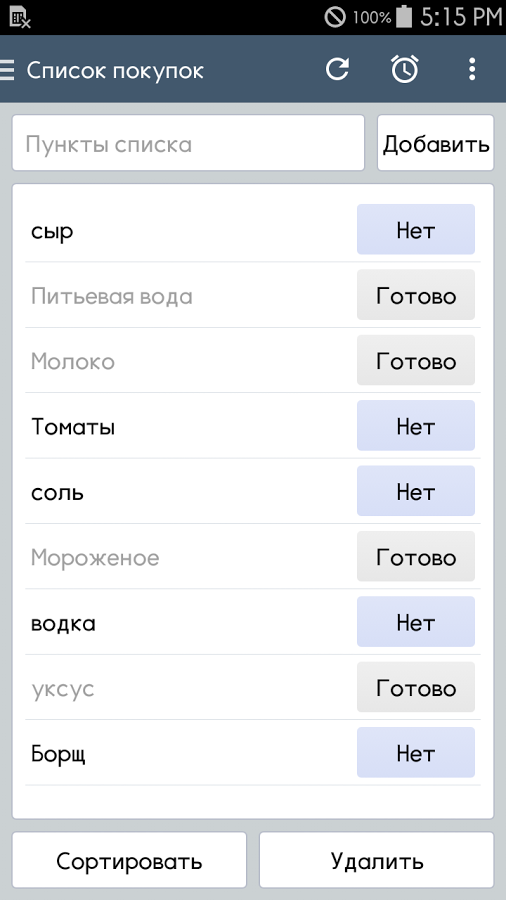This screenshot has height=900, width=506.
Task: Toggle сыр status from Нет
Action: (x=416, y=230)
